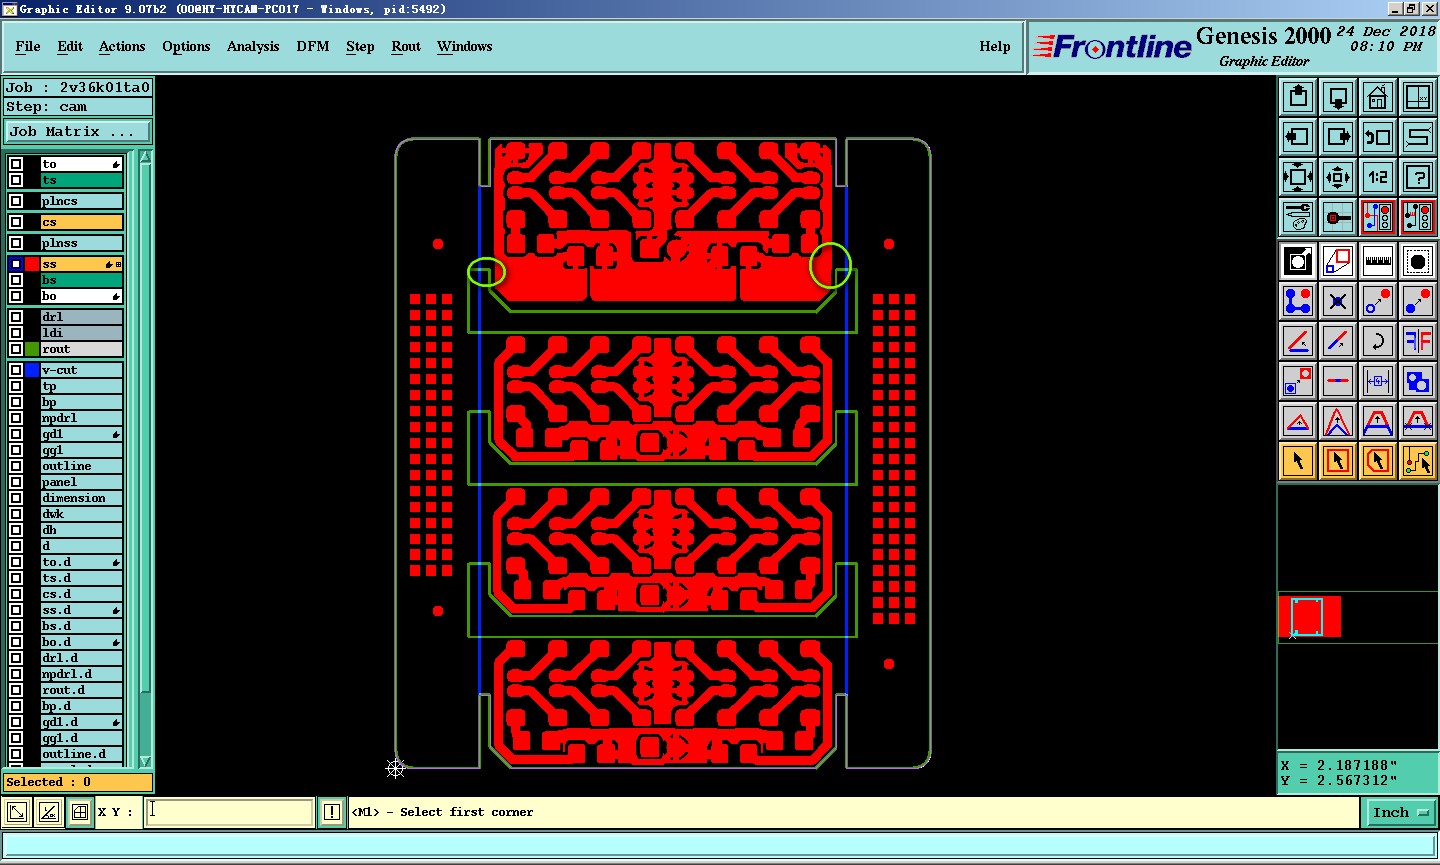The image size is (1440, 865).
Task: Toggle display checkbox for layer drl
Action: click(16, 317)
